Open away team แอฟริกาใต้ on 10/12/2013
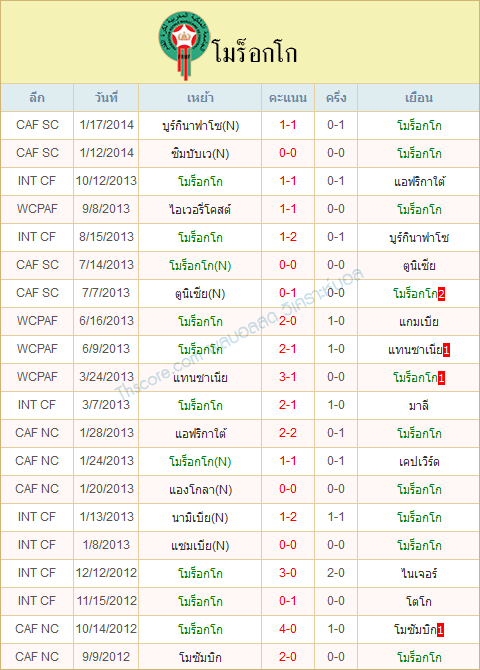 (419, 182)
